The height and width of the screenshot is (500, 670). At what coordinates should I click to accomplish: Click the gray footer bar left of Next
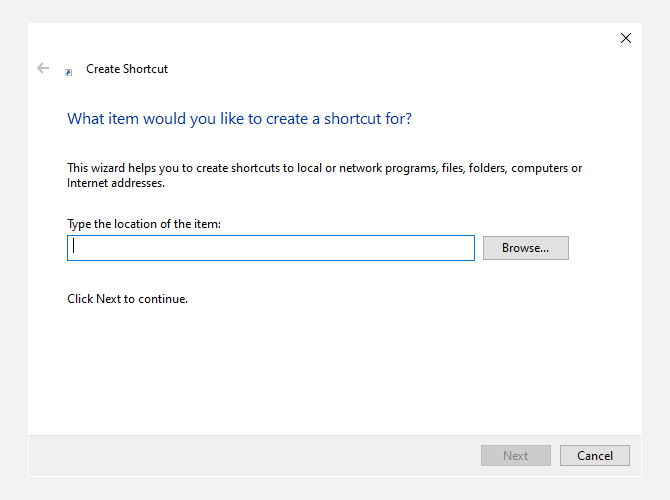click(250, 455)
